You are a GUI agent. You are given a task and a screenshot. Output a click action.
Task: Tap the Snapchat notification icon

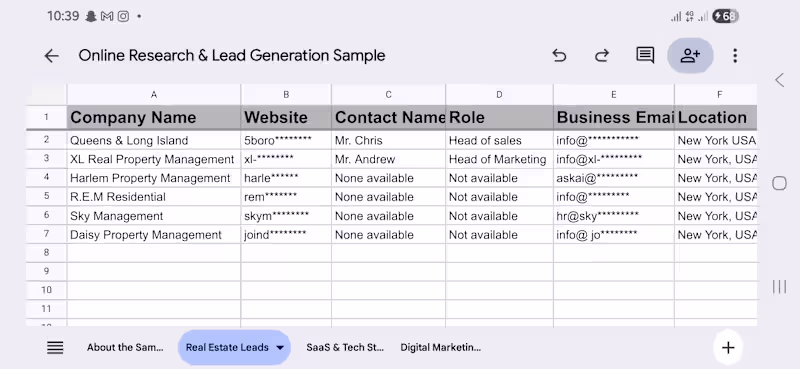click(x=91, y=16)
